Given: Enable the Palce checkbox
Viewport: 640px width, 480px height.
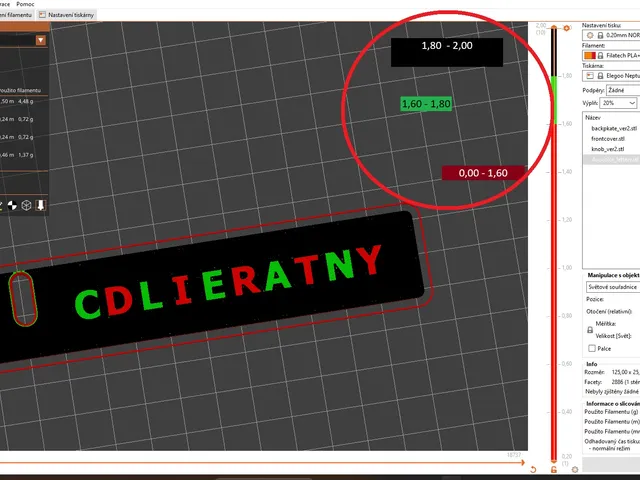Looking at the screenshot, I should point(592,349).
